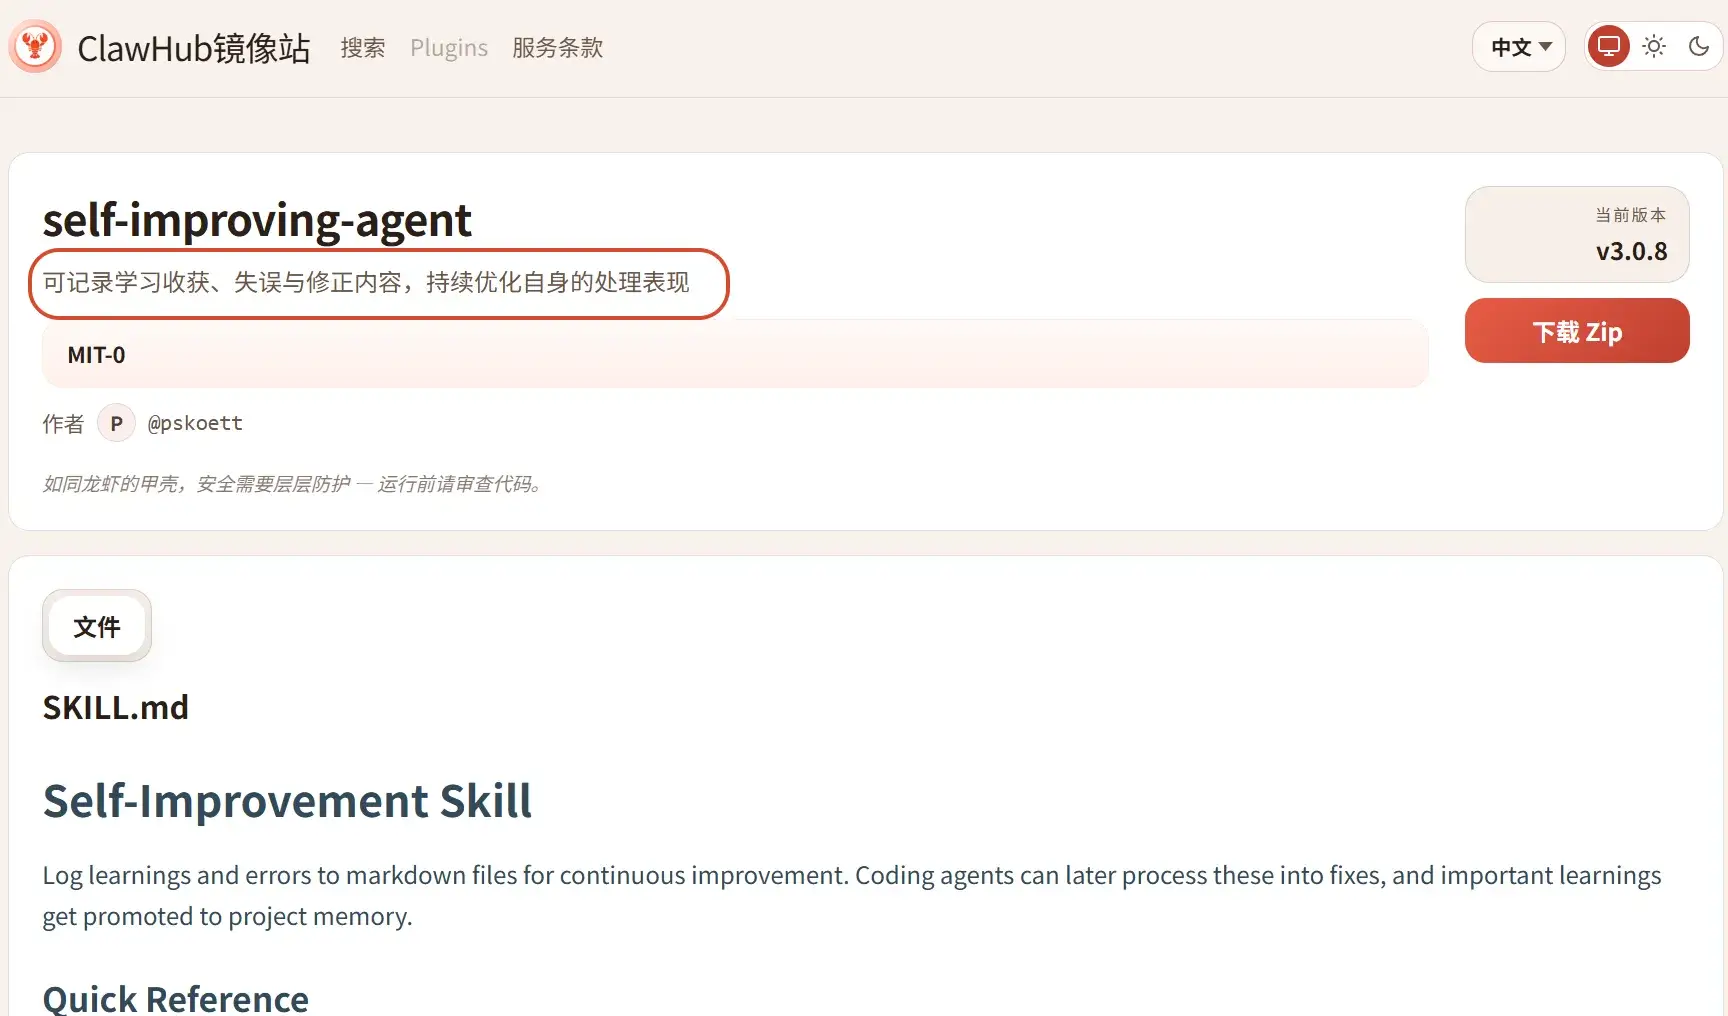Jump to the Quick Reference heading

tap(176, 998)
